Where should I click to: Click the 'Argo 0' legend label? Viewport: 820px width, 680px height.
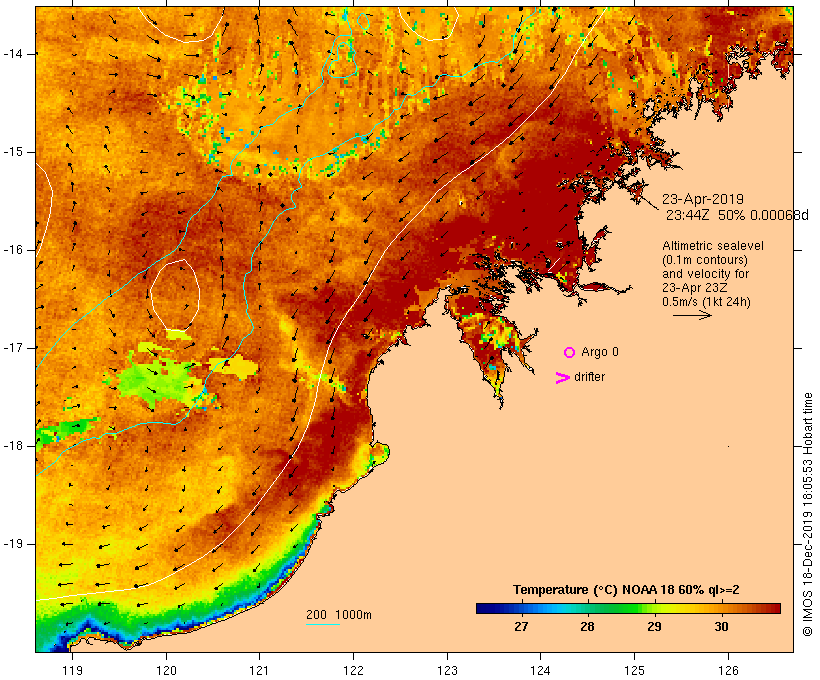tap(600, 352)
